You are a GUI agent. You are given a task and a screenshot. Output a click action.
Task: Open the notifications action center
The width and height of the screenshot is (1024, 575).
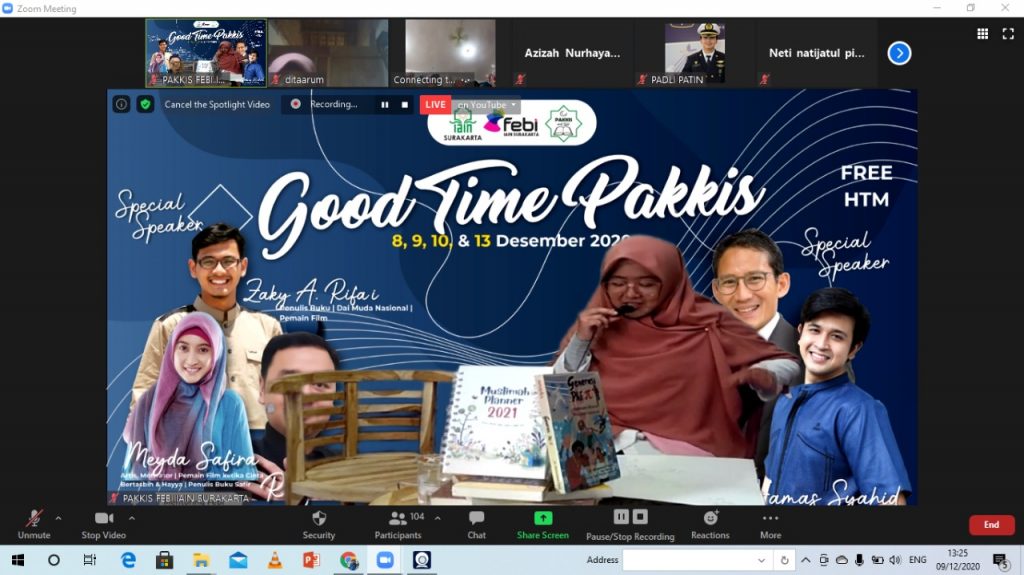pos(1000,560)
